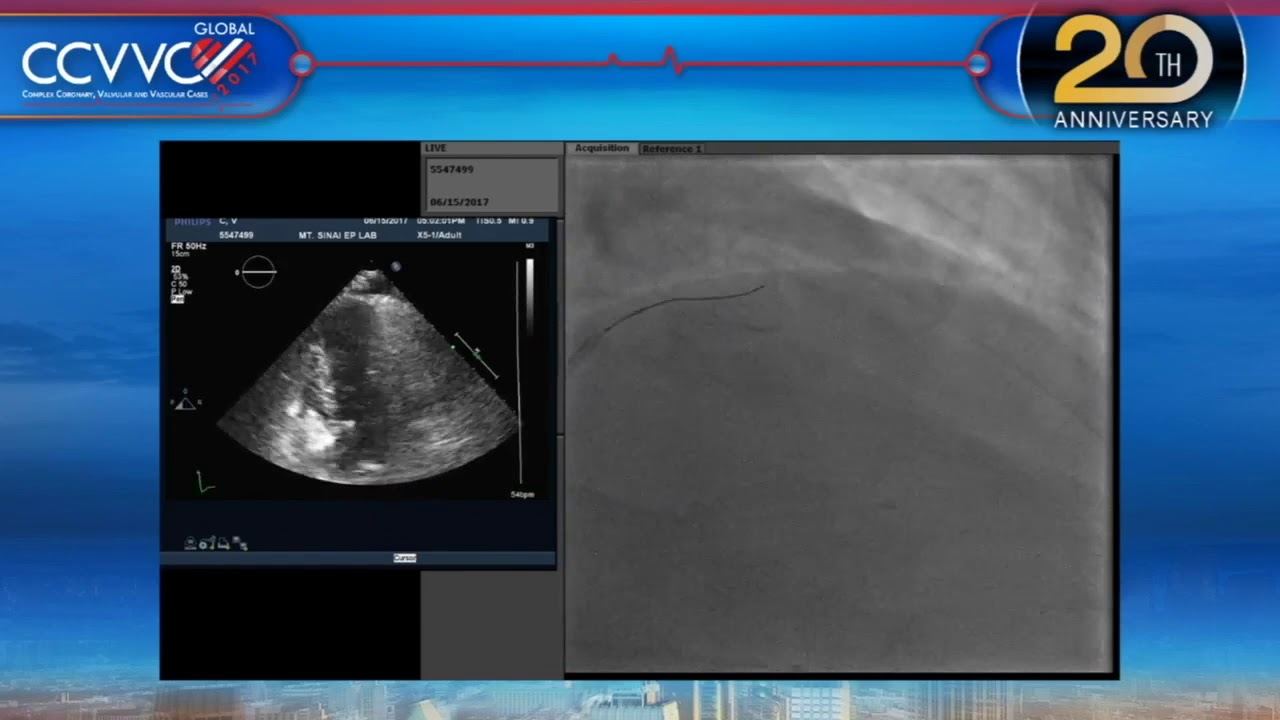Click the 54bpm heart rate readout
The height and width of the screenshot is (720, 1280).
(523, 495)
